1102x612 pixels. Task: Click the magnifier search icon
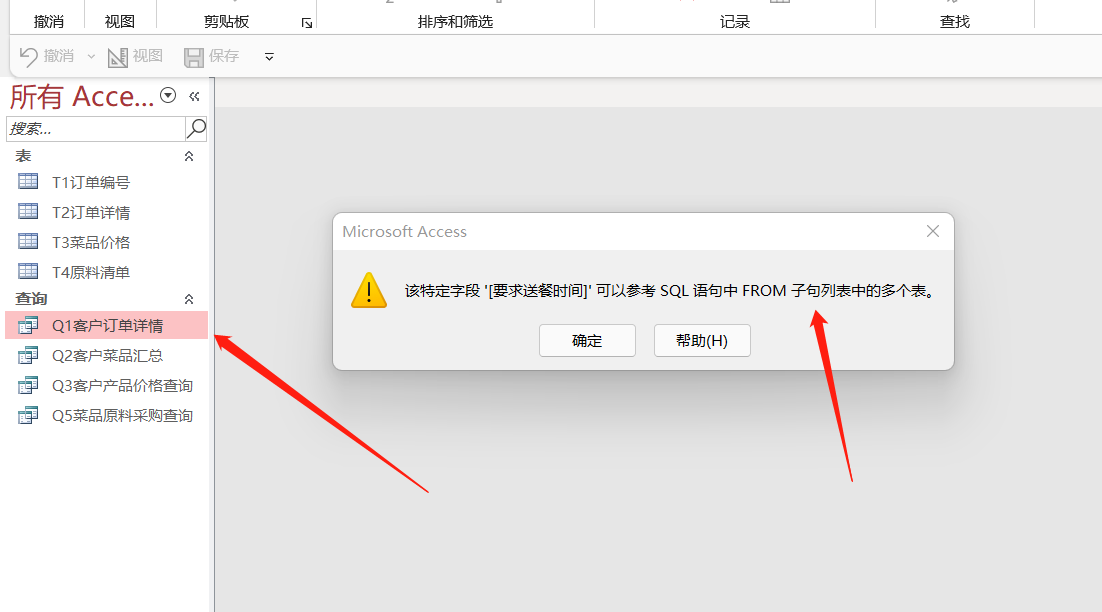click(196, 129)
